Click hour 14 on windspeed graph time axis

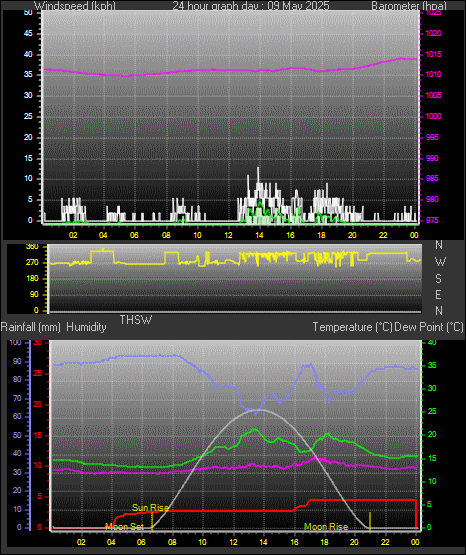[259, 235]
